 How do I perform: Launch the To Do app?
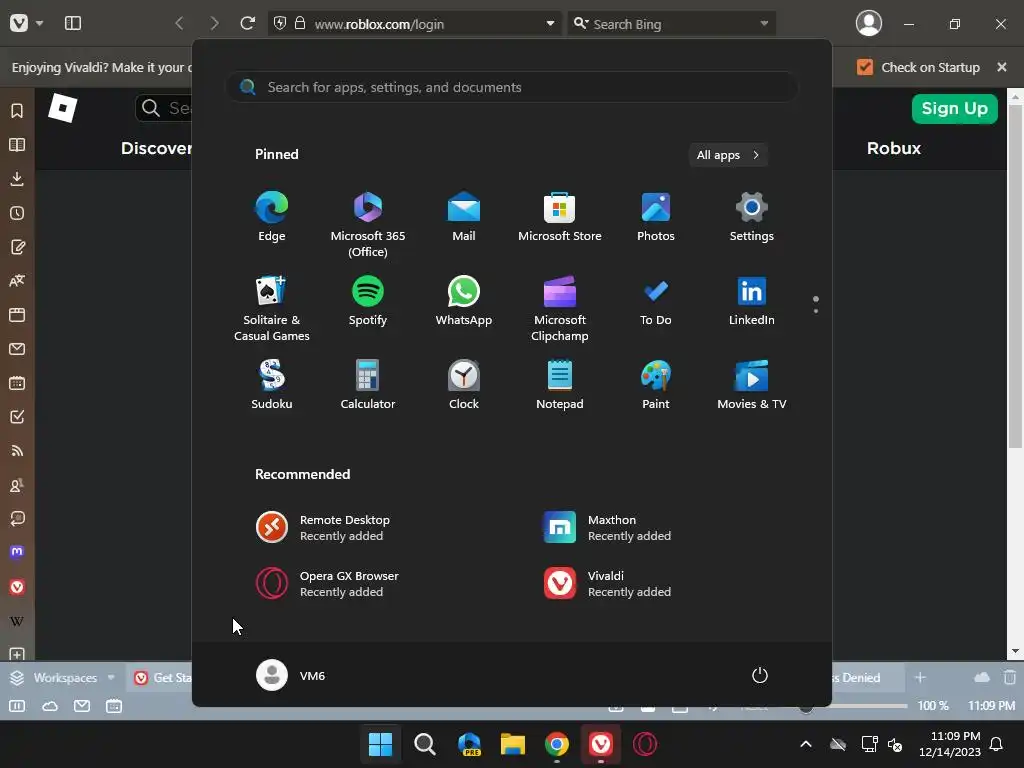(656, 301)
